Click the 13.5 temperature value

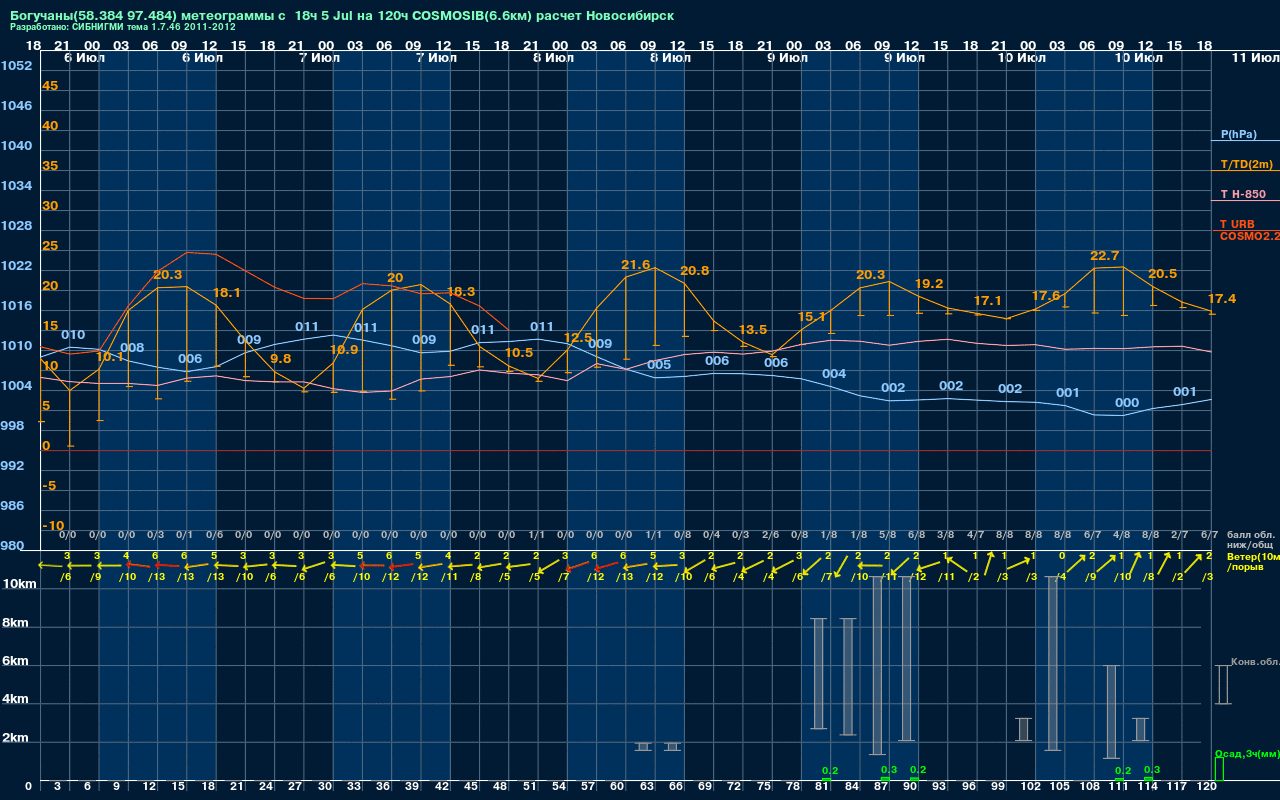tap(753, 330)
